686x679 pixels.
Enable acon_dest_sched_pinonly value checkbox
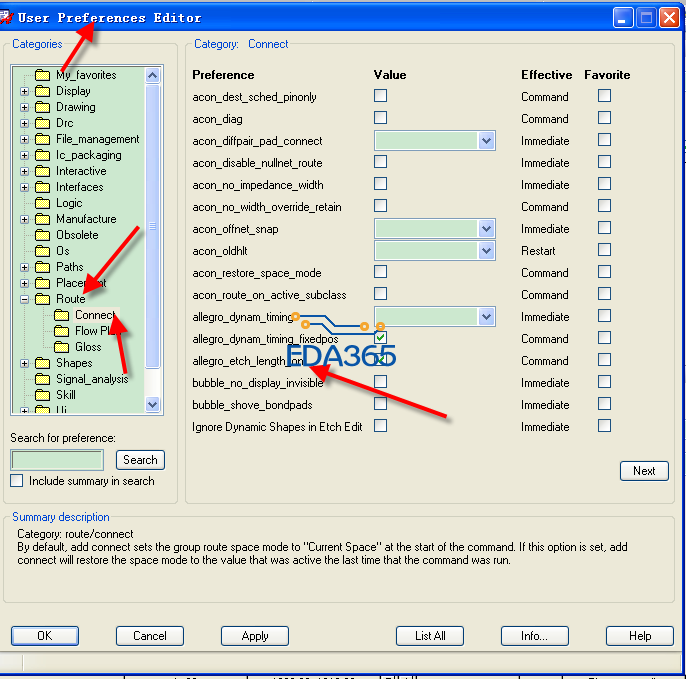[381, 96]
